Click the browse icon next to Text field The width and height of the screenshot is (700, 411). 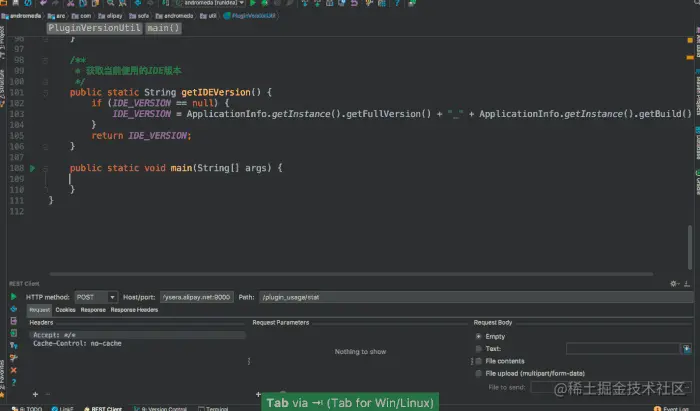point(687,349)
